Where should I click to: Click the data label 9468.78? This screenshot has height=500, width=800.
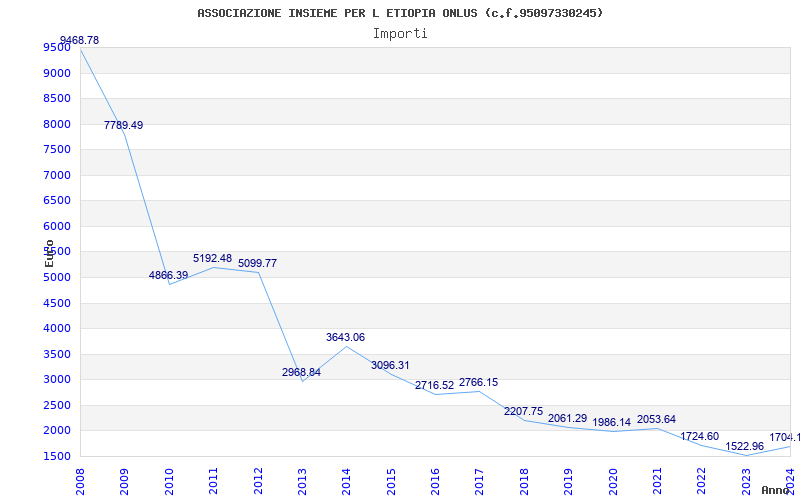click(80, 40)
